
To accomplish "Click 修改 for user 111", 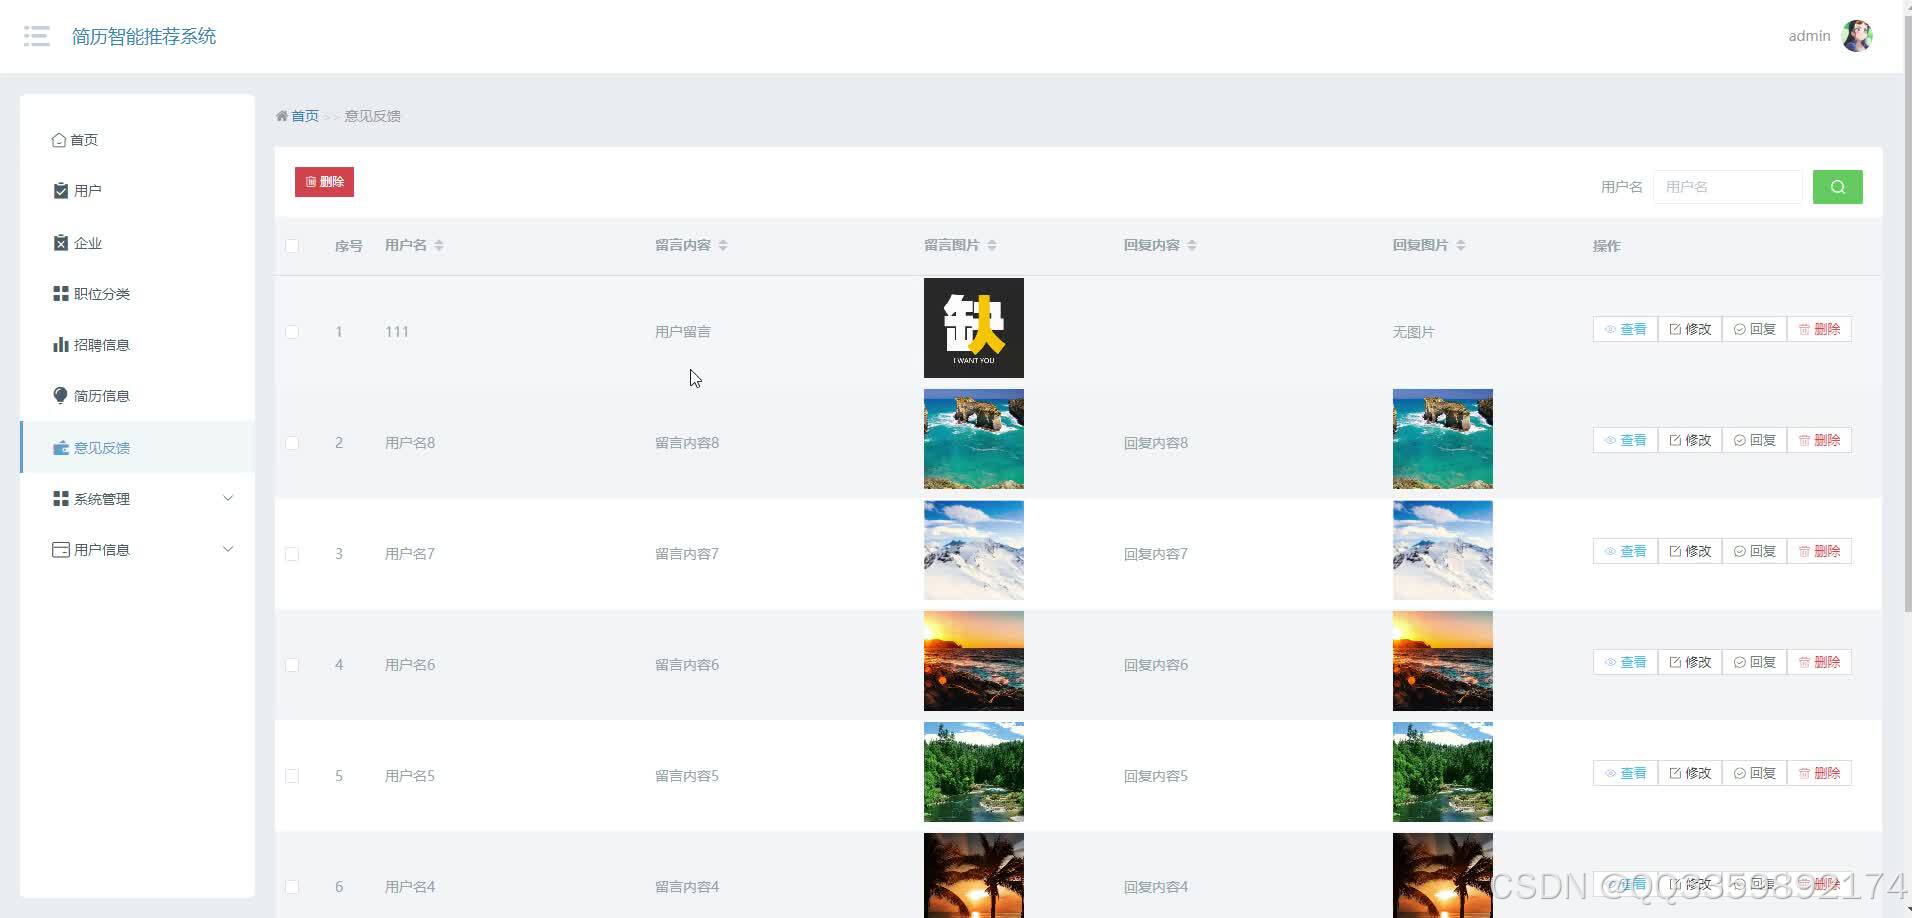I will click(1690, 329).
